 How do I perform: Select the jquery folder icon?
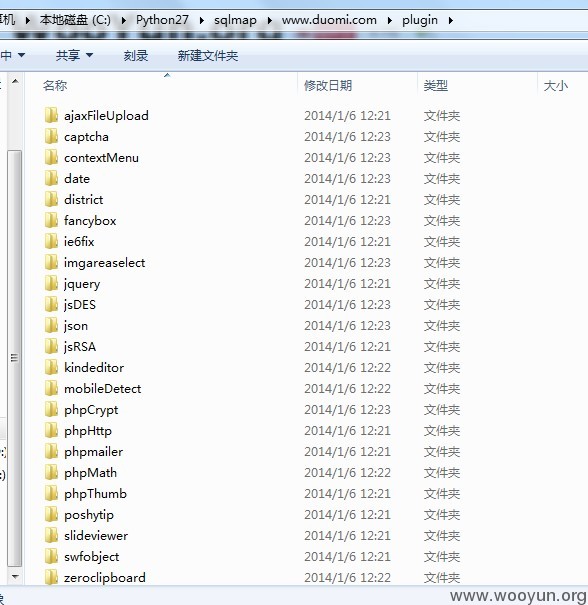51,283
